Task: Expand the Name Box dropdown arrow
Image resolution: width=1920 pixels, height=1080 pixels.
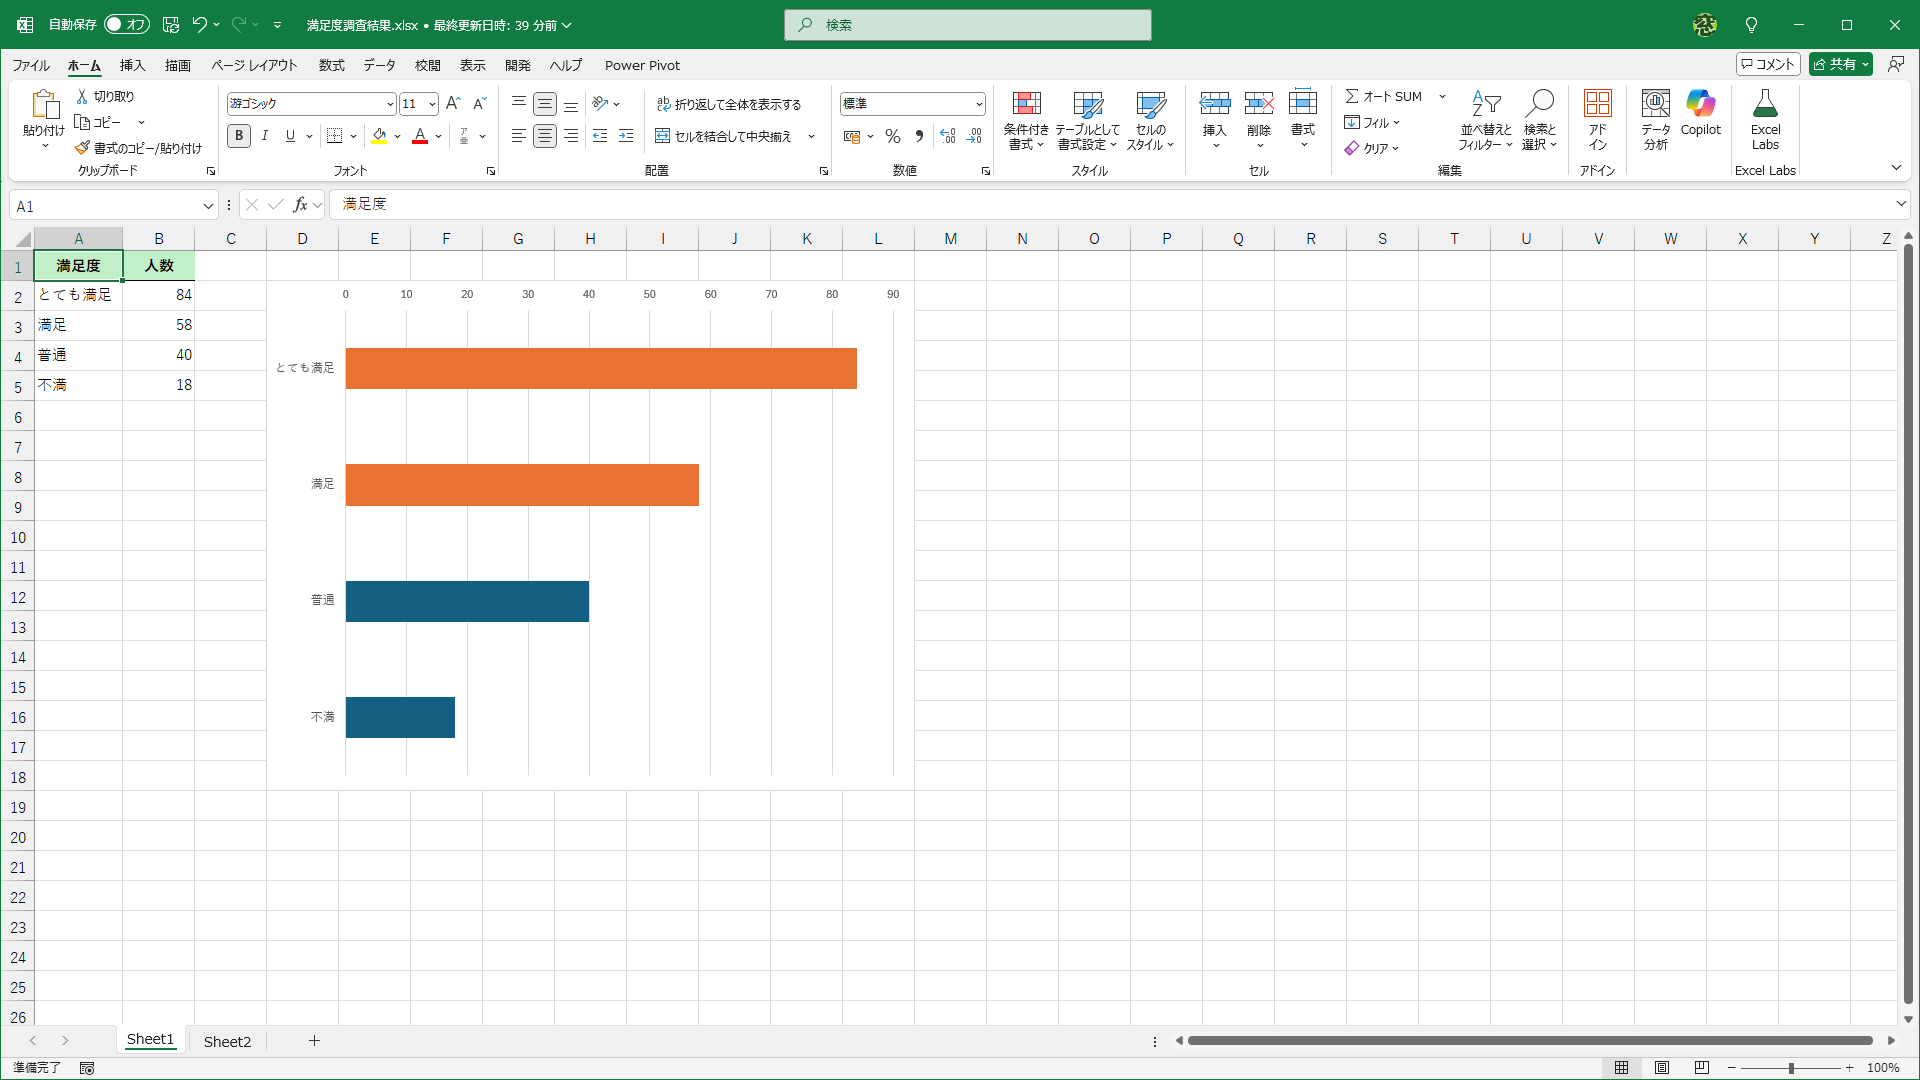Action: (208, 206)
